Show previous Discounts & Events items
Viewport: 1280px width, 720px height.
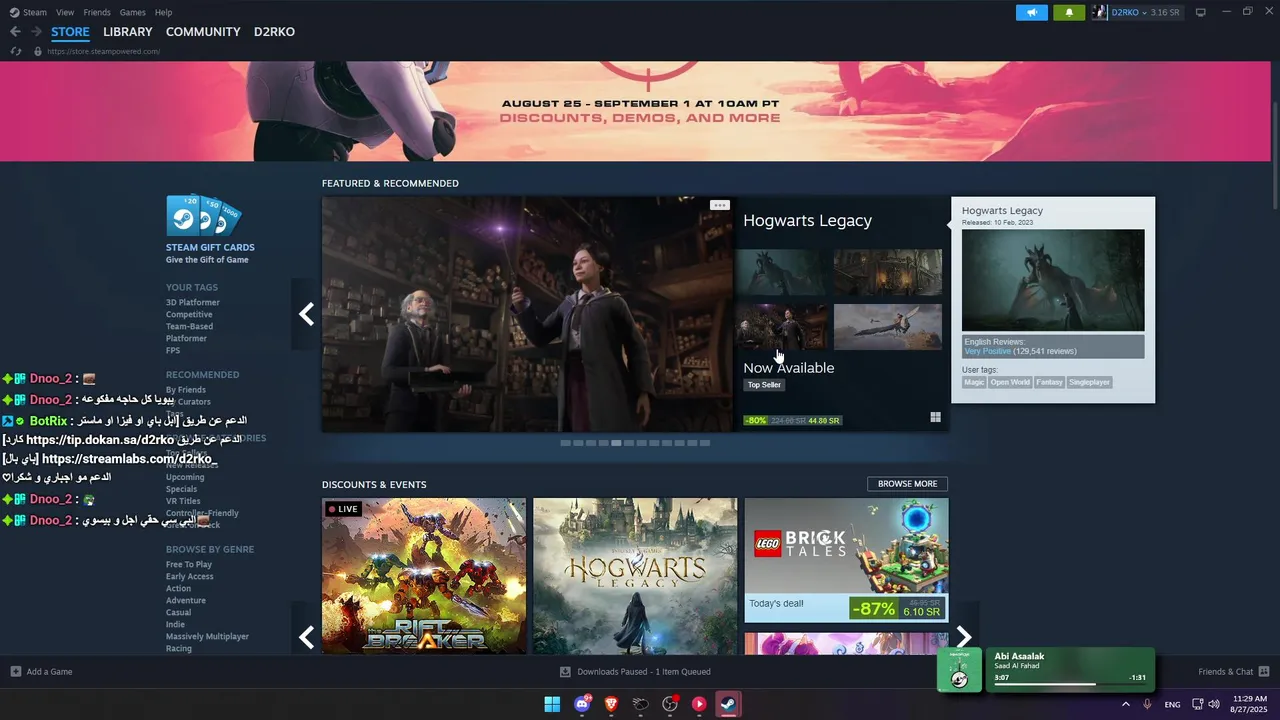[x=306, y=636]
